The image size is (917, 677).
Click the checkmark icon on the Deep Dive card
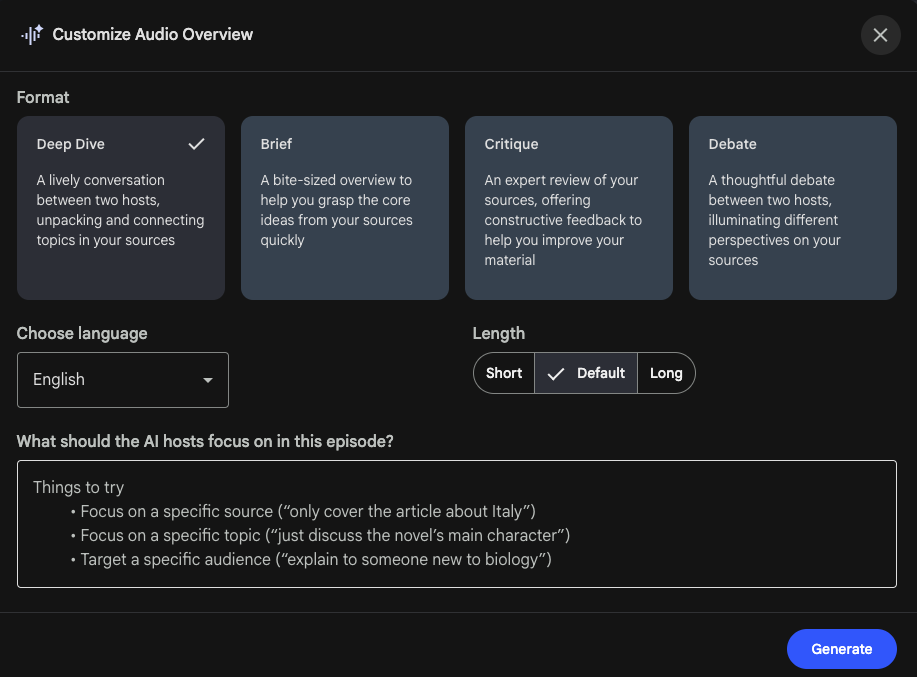pyautogui.click(x=197, y=143)
